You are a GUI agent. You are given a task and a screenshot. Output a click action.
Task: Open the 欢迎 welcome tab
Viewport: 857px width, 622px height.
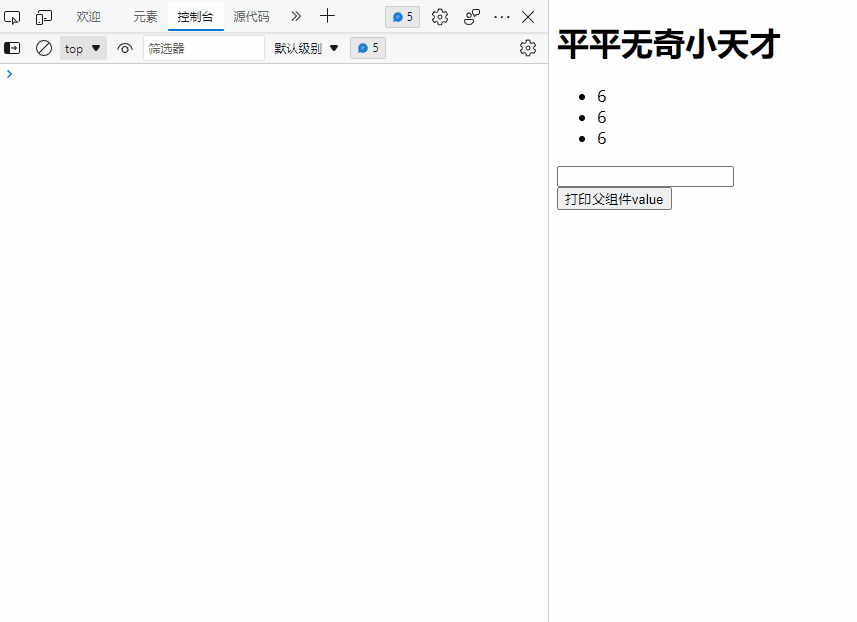(x=88, y=16)
